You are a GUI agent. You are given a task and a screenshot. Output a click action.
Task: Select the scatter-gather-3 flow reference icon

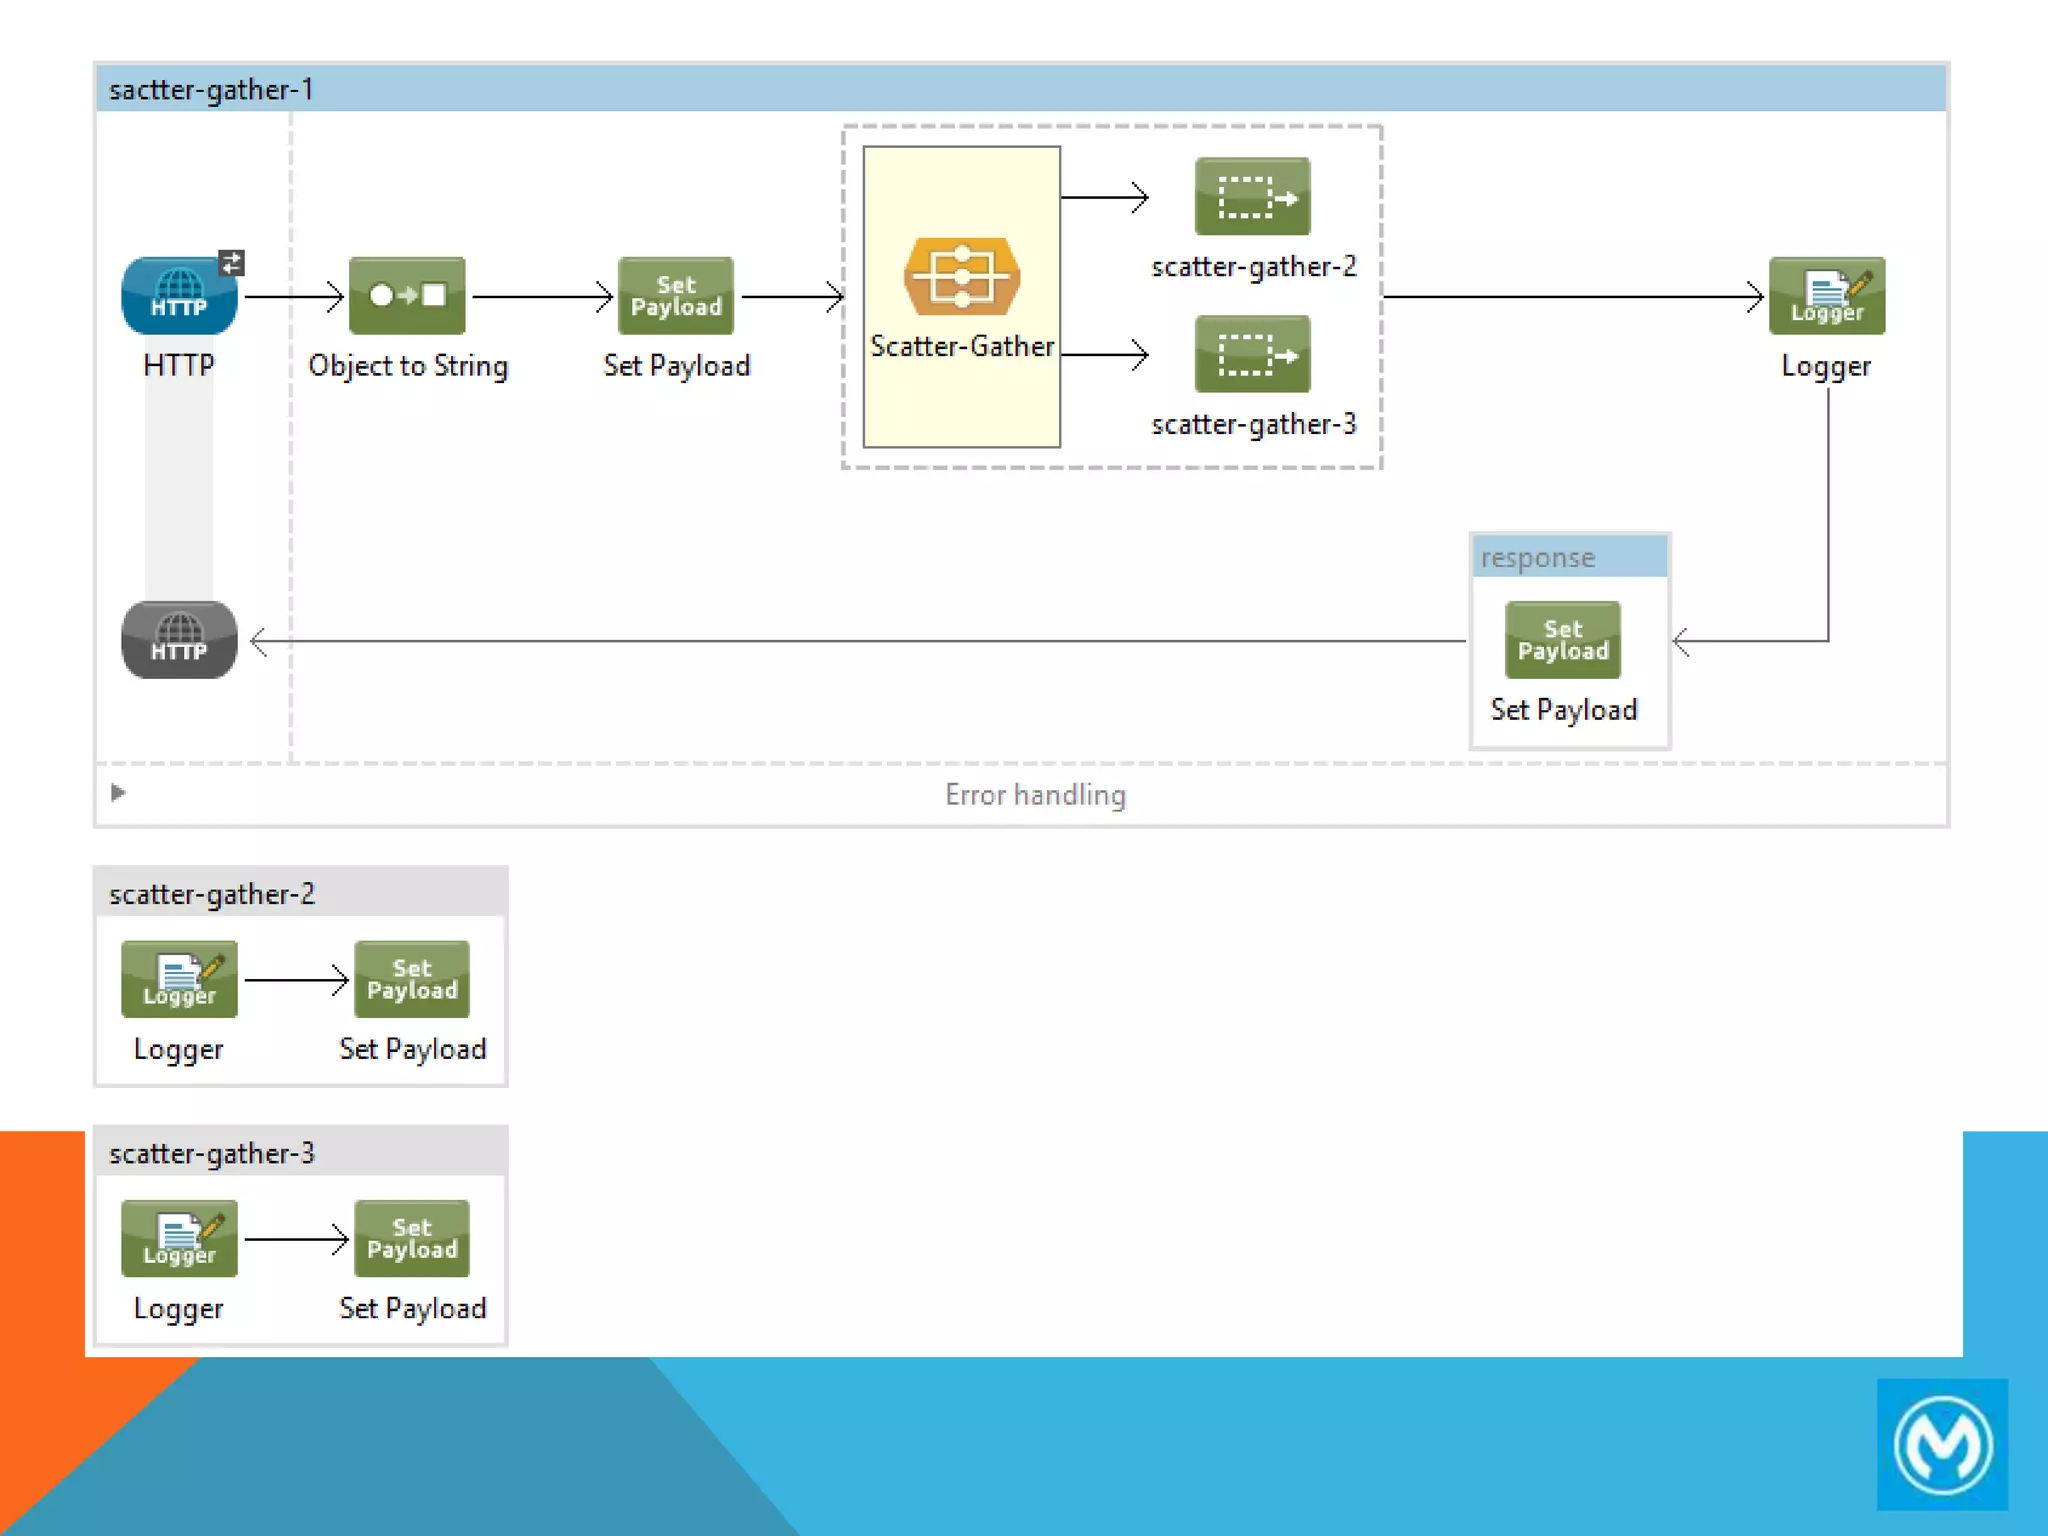point(1252,355)
